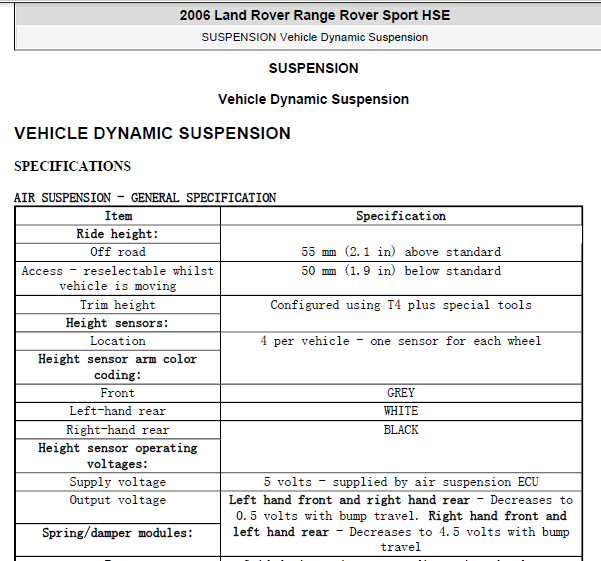Select '4 per vehicle - one sensor for each wheel'
This screenshot has height=561, width=601.
pyautogui.click(x=401, y=341)
